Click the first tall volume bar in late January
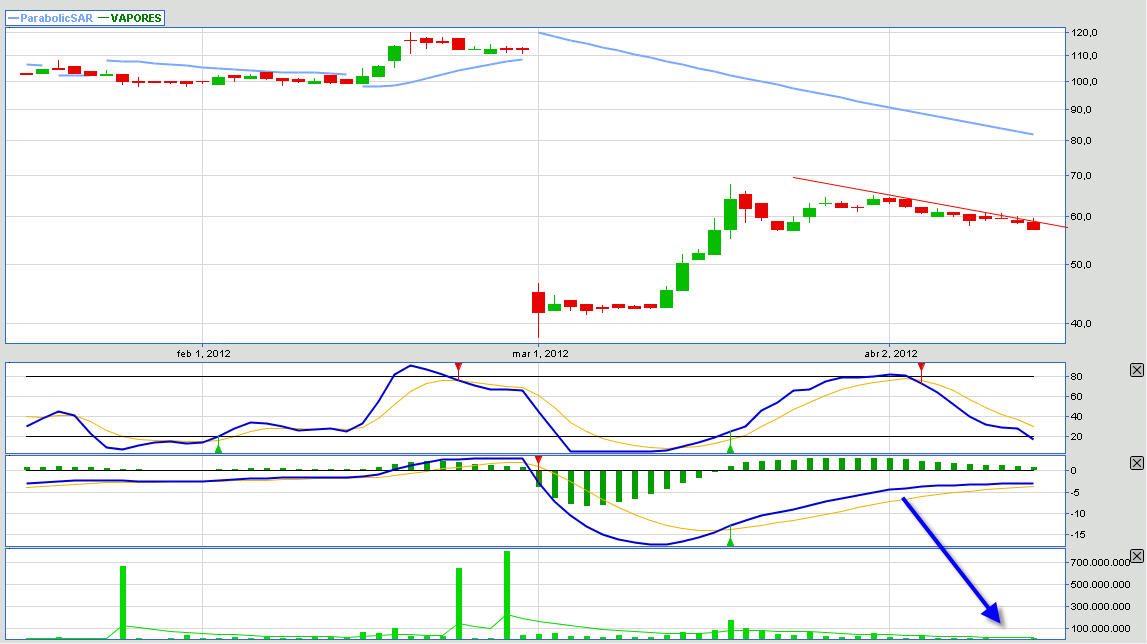This screenshot has width=1147, height=644. (123, 602)
